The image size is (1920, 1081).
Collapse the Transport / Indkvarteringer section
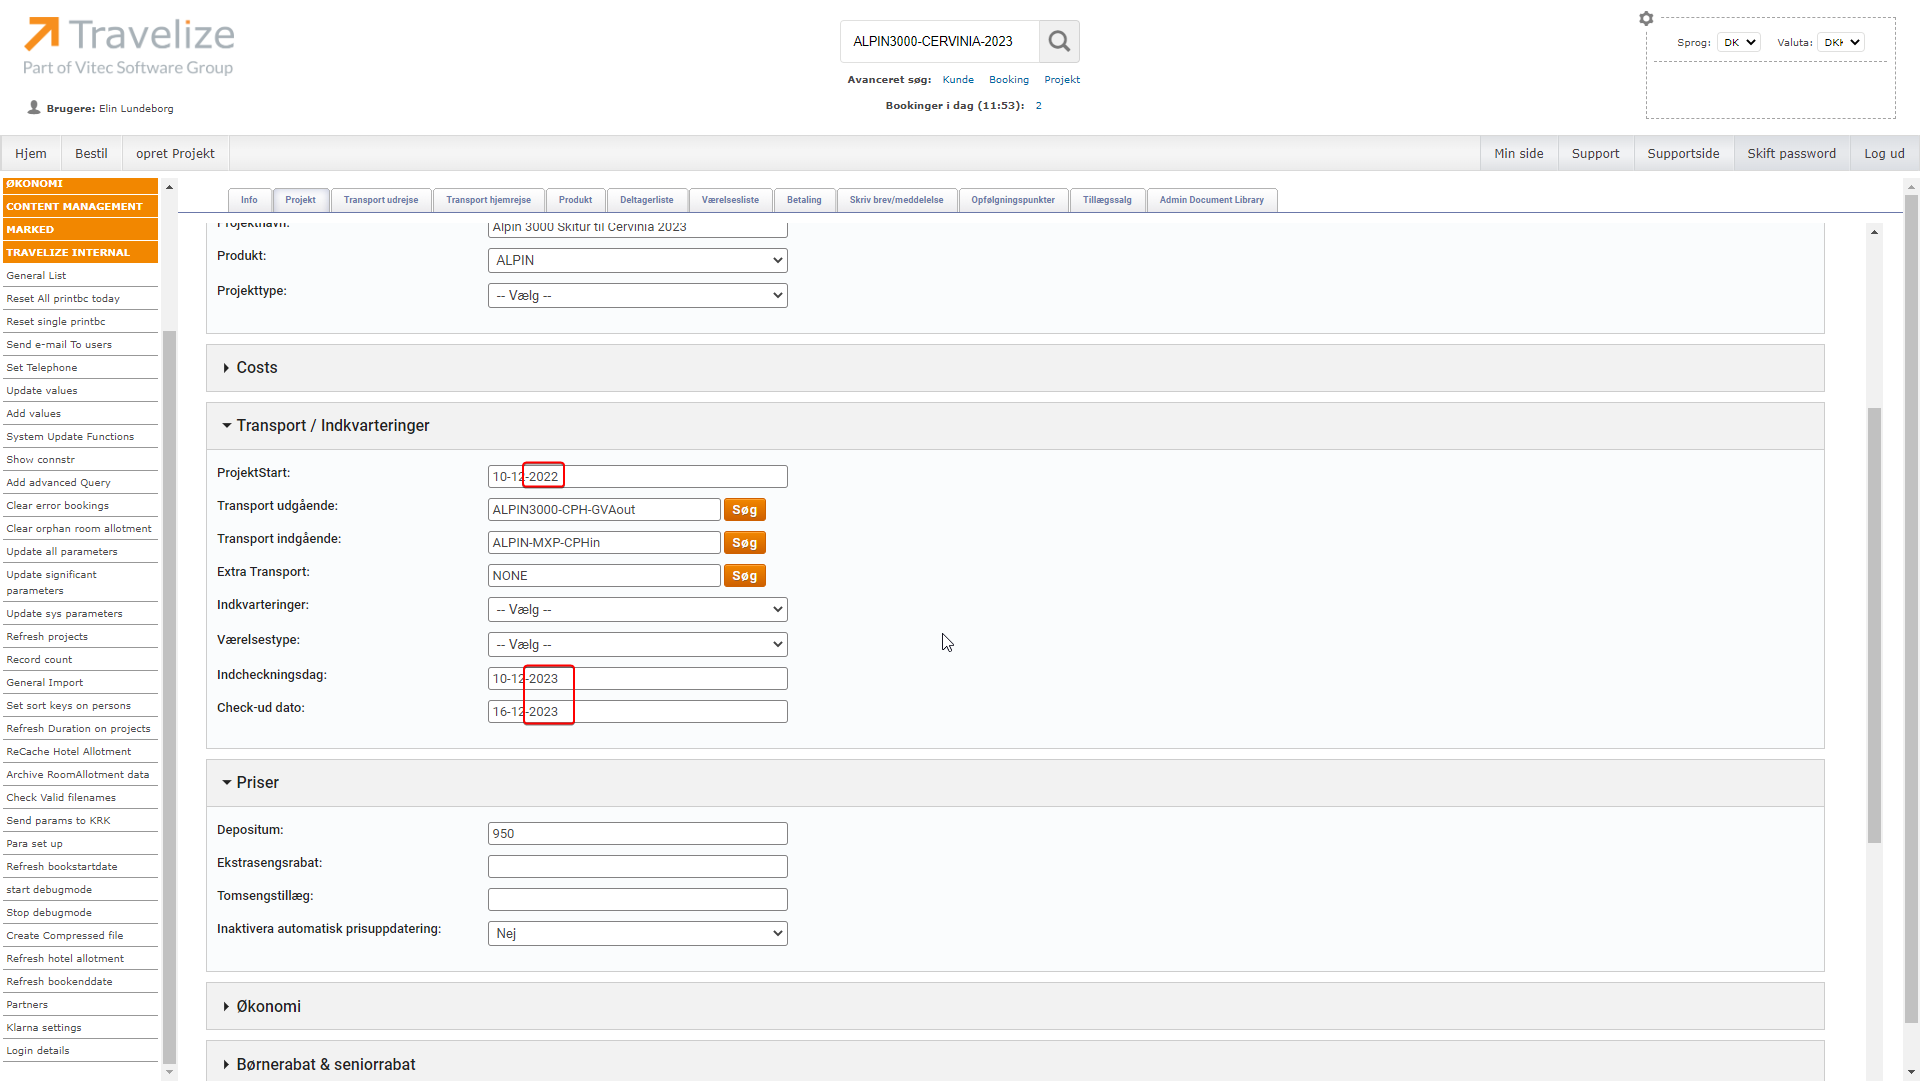332,426
